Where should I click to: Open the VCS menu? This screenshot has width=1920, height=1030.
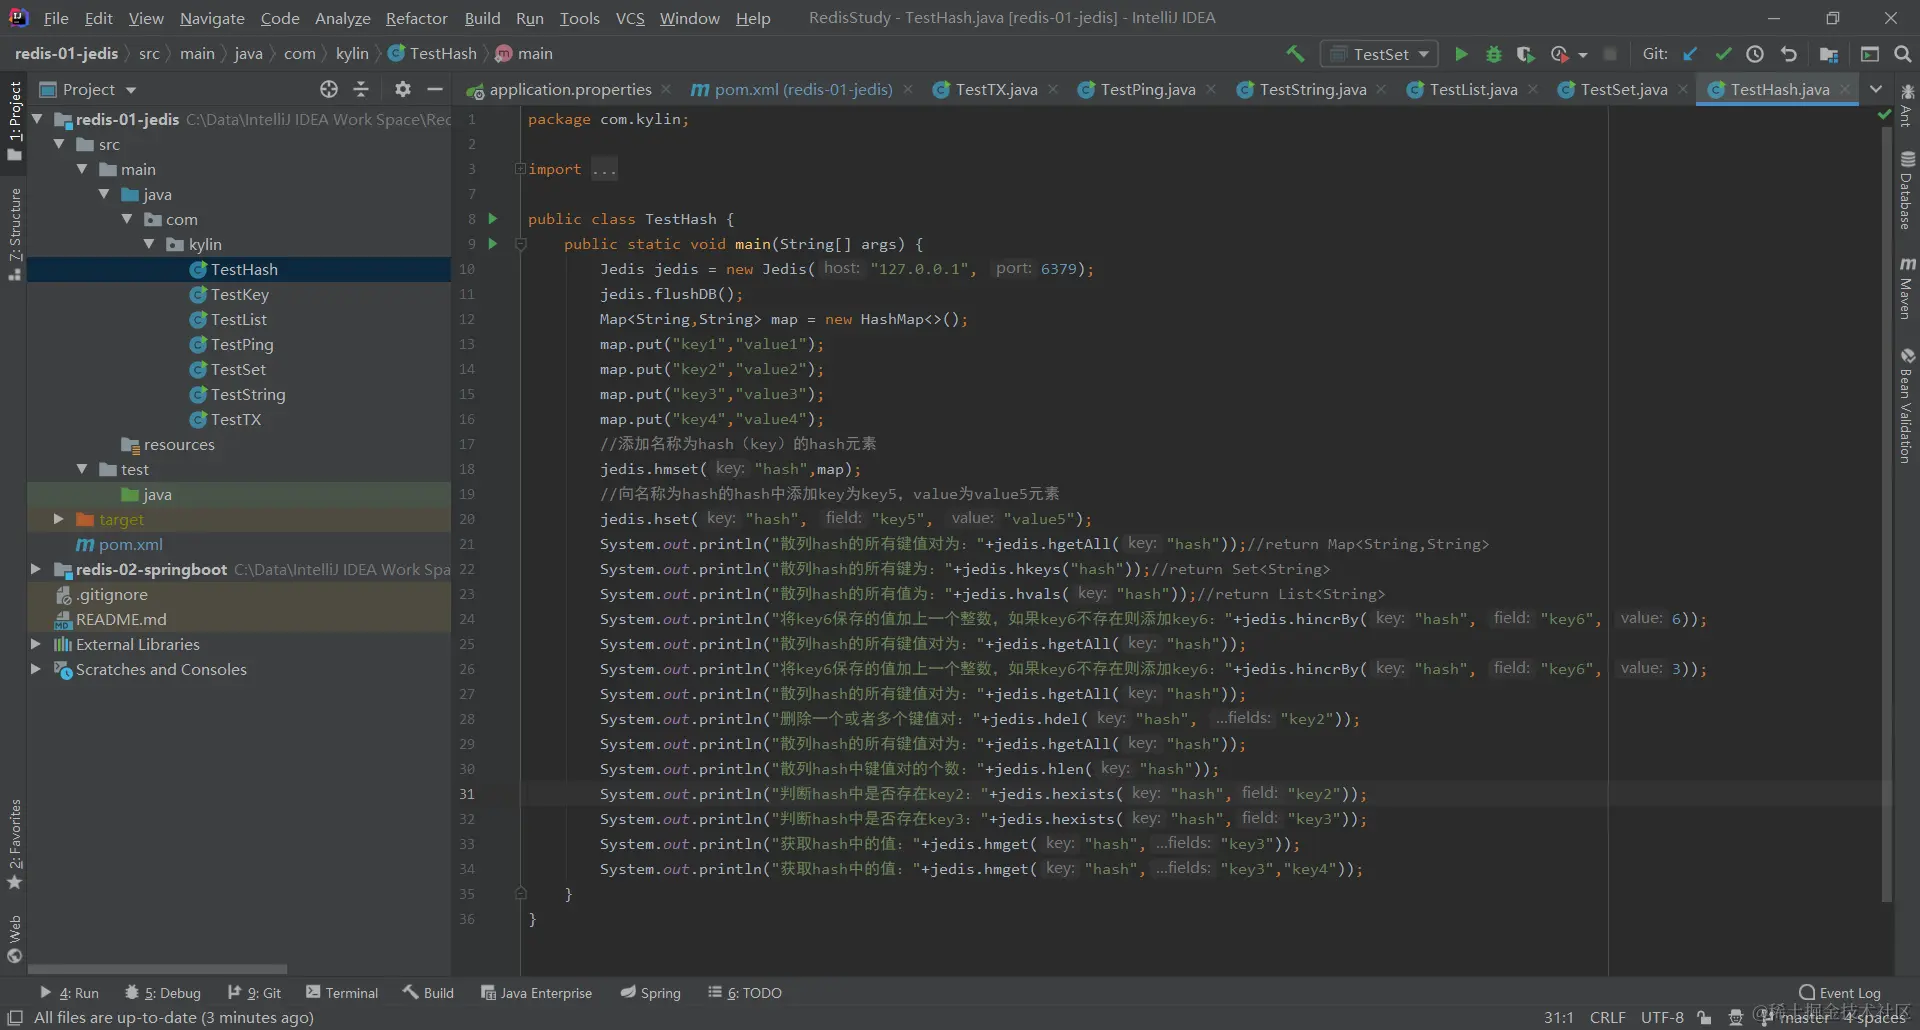[x=630, y=18]
